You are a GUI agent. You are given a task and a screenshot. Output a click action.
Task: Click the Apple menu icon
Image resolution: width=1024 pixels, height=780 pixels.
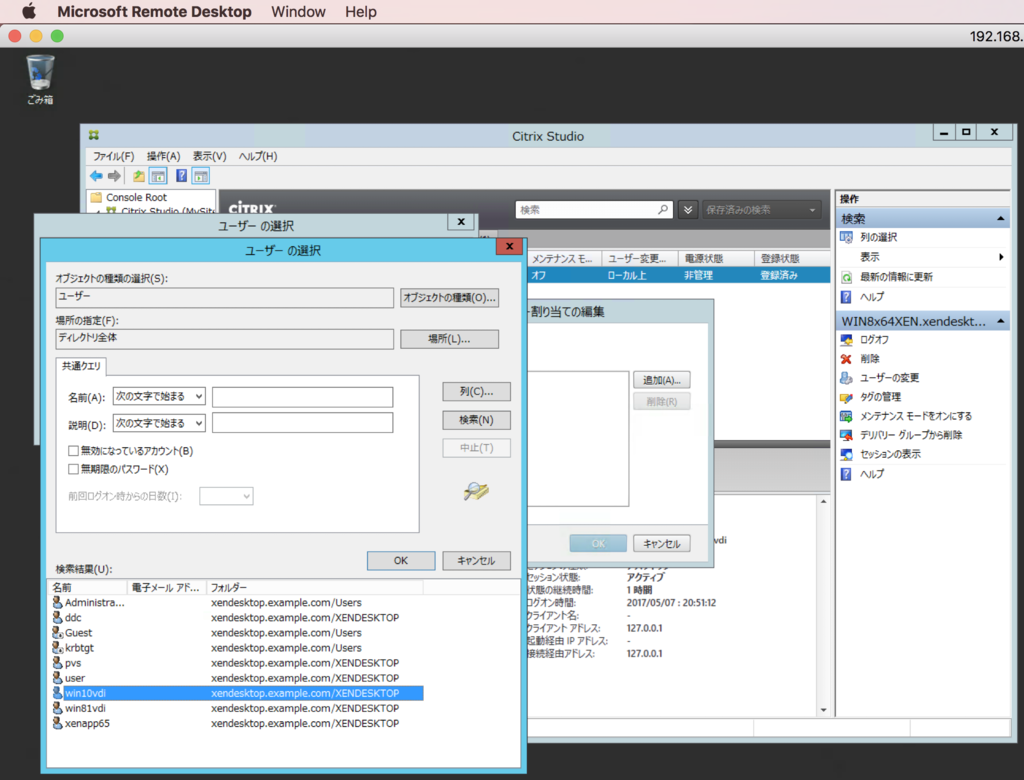[x=29, y=11]
